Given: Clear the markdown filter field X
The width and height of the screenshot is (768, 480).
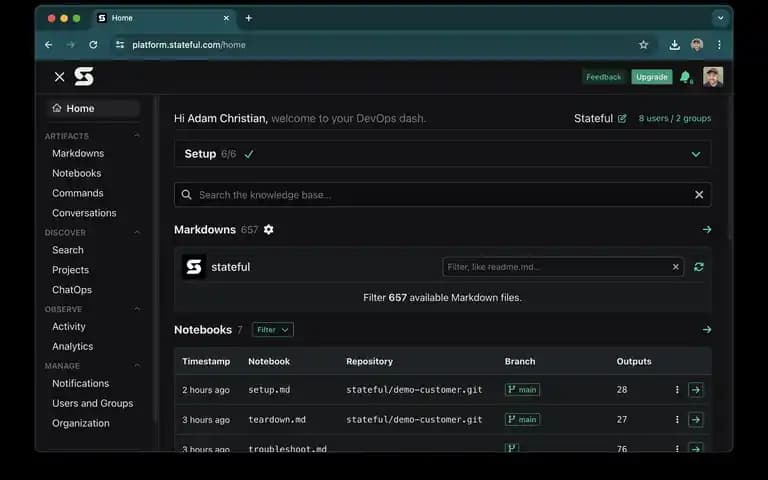Looking at the screenshot, I should (x=675, y=267).
